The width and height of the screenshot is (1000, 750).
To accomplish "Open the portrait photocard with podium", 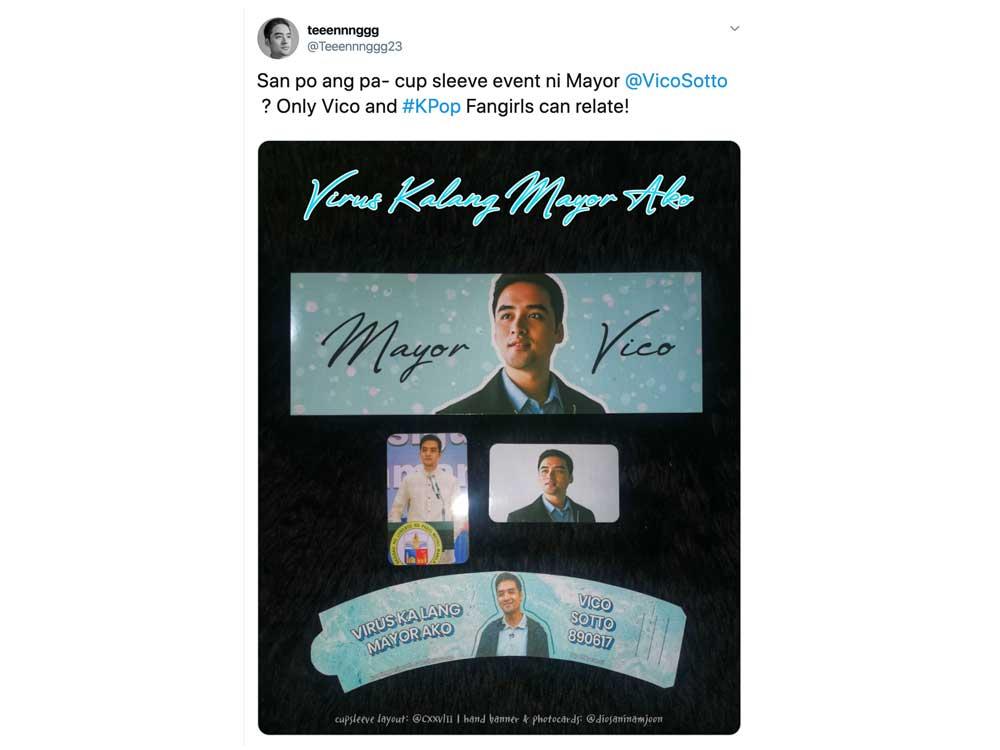I will [x=428, y=499].
